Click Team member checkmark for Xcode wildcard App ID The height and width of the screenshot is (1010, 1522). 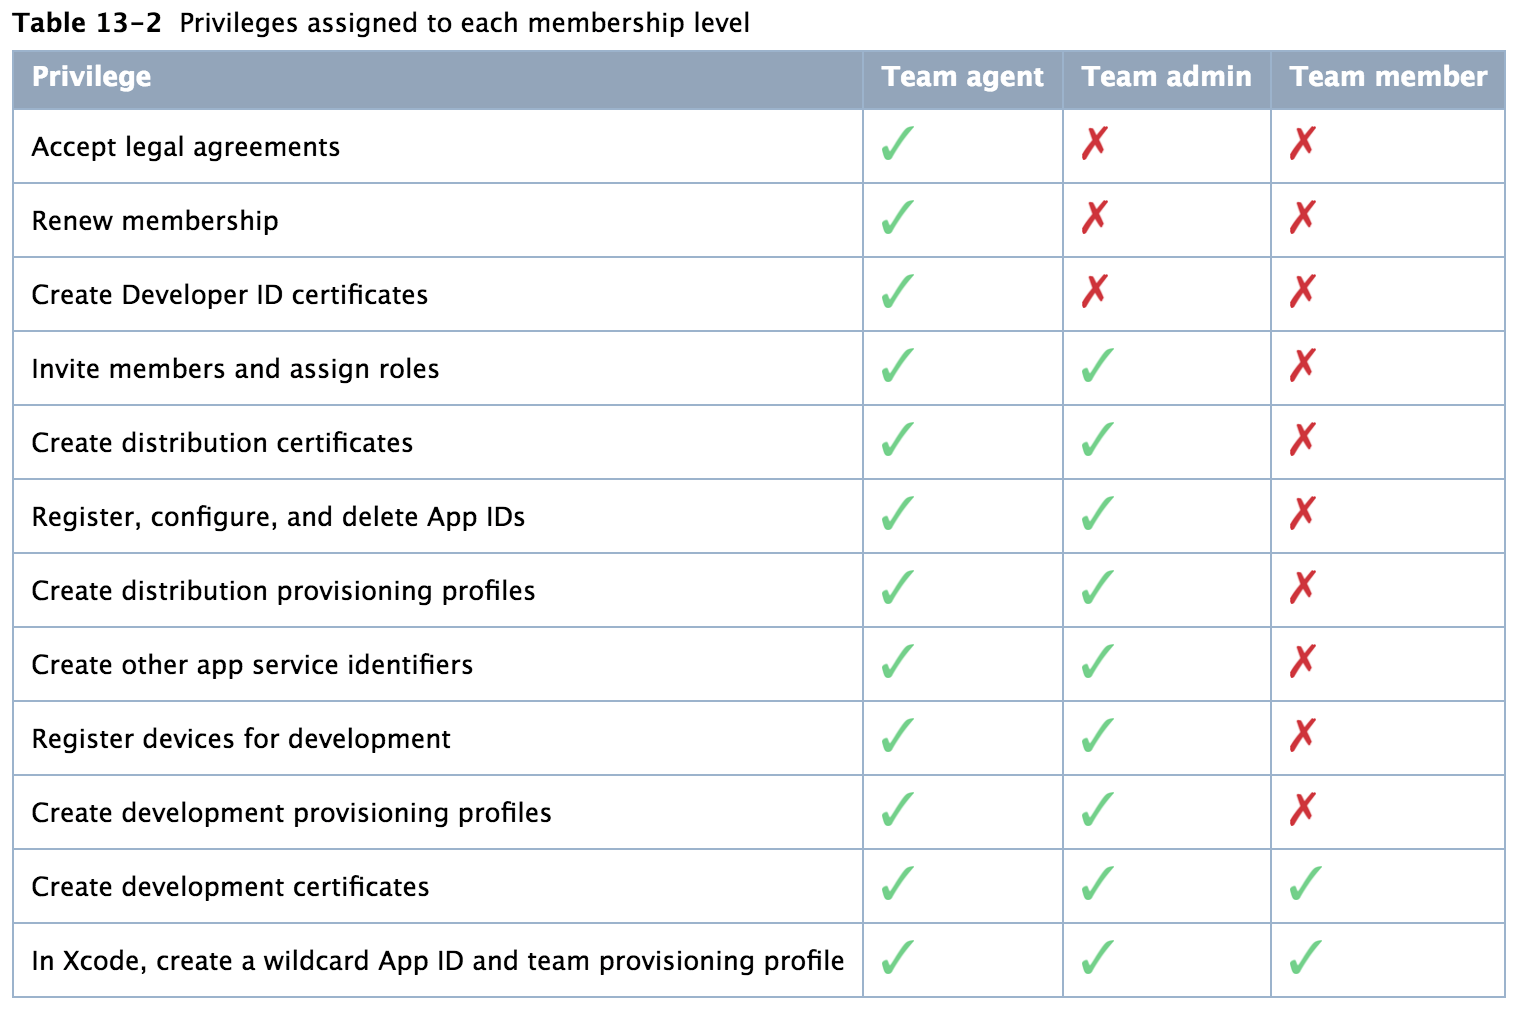1305,959
